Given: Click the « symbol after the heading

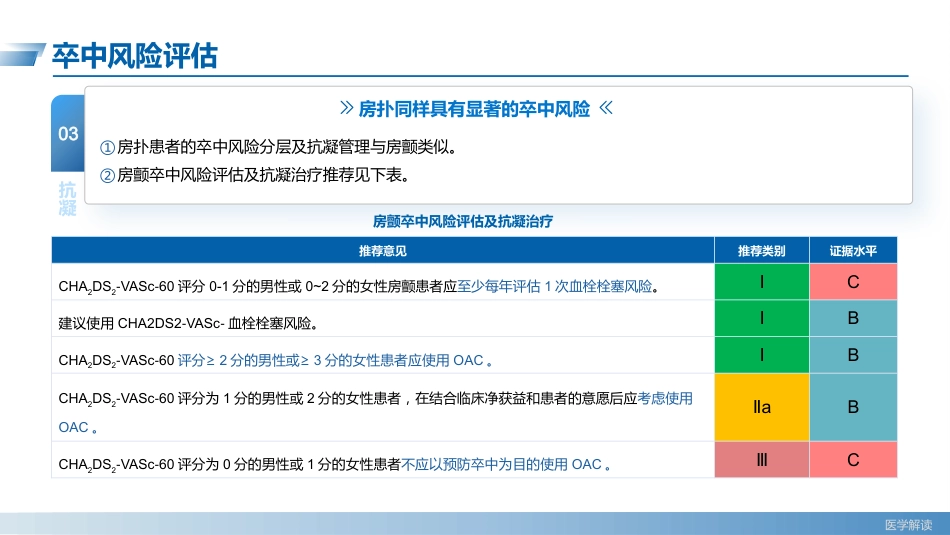Looking at the screenshot, I should (606, 108).
